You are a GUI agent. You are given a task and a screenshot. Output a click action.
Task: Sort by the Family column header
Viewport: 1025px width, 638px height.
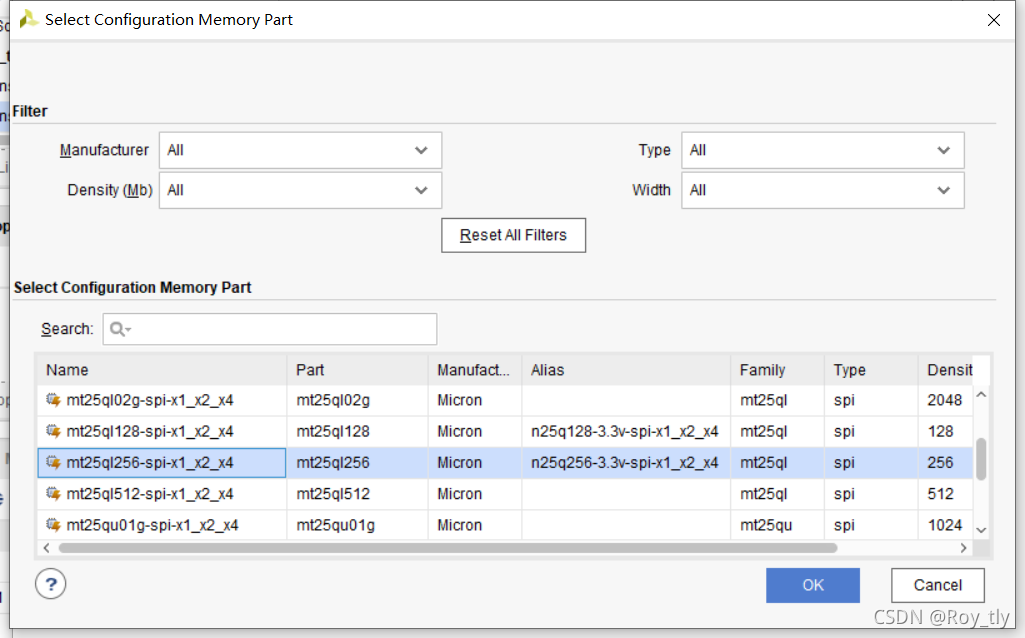pyautogui.click(x=777, y=370)
